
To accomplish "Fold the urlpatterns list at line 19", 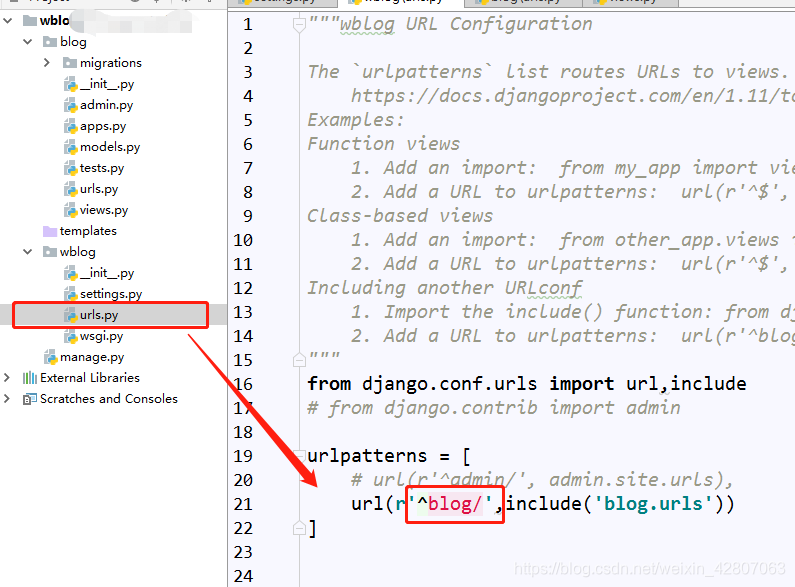I will click(x=299, y=456).
